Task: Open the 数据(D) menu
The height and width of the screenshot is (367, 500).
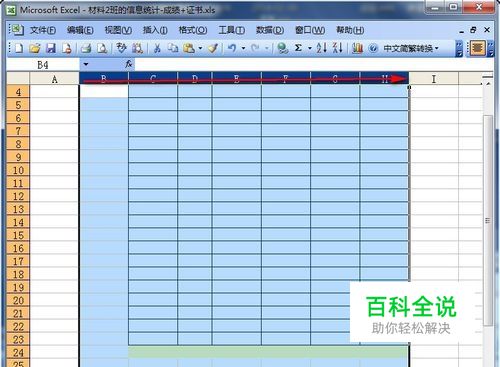Action: pos(270,30)
